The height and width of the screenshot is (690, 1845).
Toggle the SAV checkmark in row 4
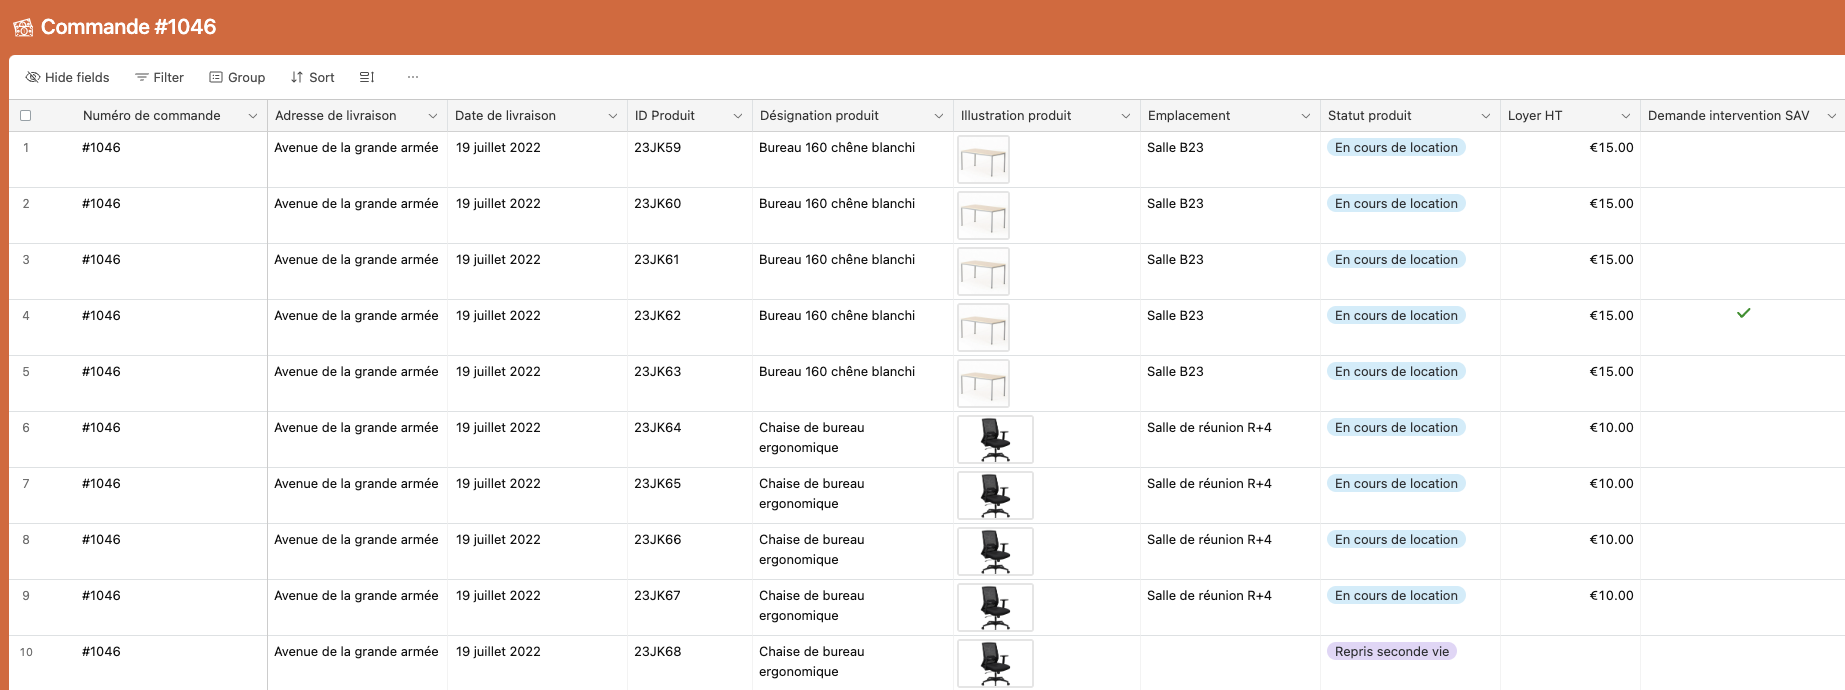tap(1743, 314)
